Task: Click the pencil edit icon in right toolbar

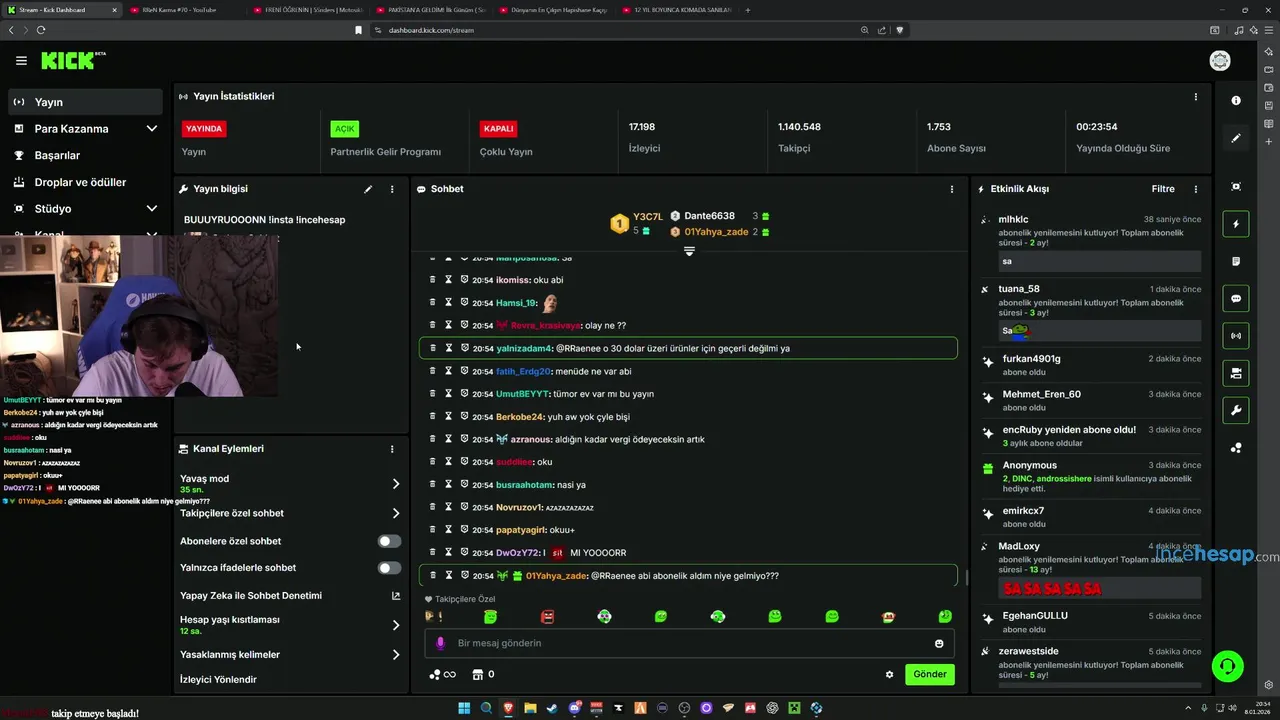Action: [1236, 138]
